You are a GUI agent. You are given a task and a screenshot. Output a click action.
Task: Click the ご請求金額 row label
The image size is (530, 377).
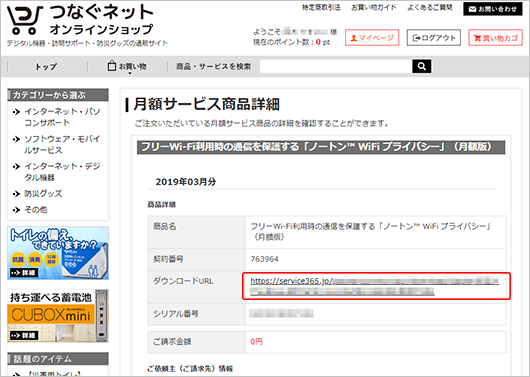172,342
